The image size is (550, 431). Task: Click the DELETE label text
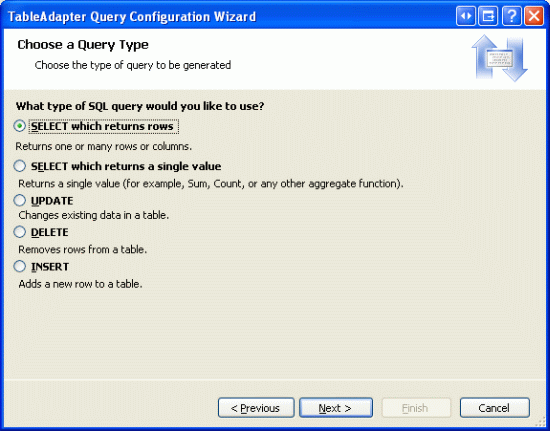49,232
